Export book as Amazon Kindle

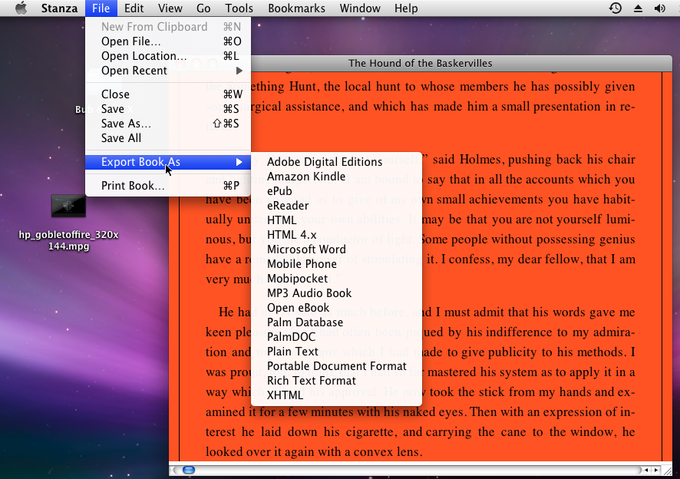[x=337, y=176]
